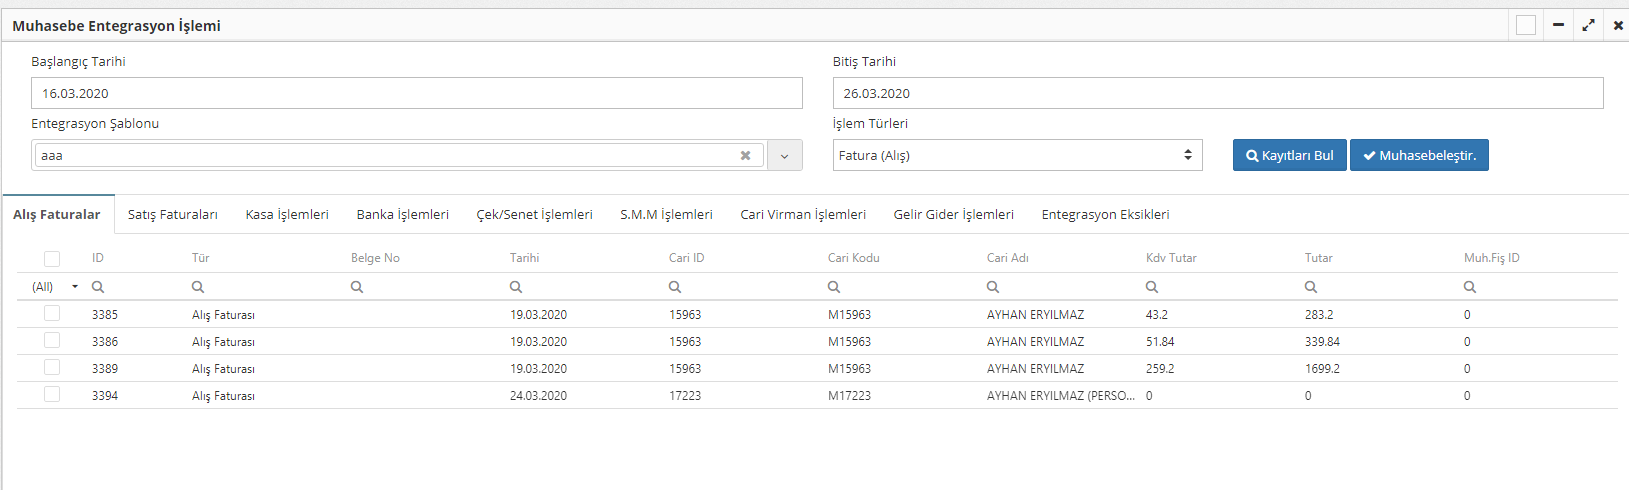Click the Muhasebeleştir button
The height and width of the screenshot is (490, 1629).
click(1419, 155)
